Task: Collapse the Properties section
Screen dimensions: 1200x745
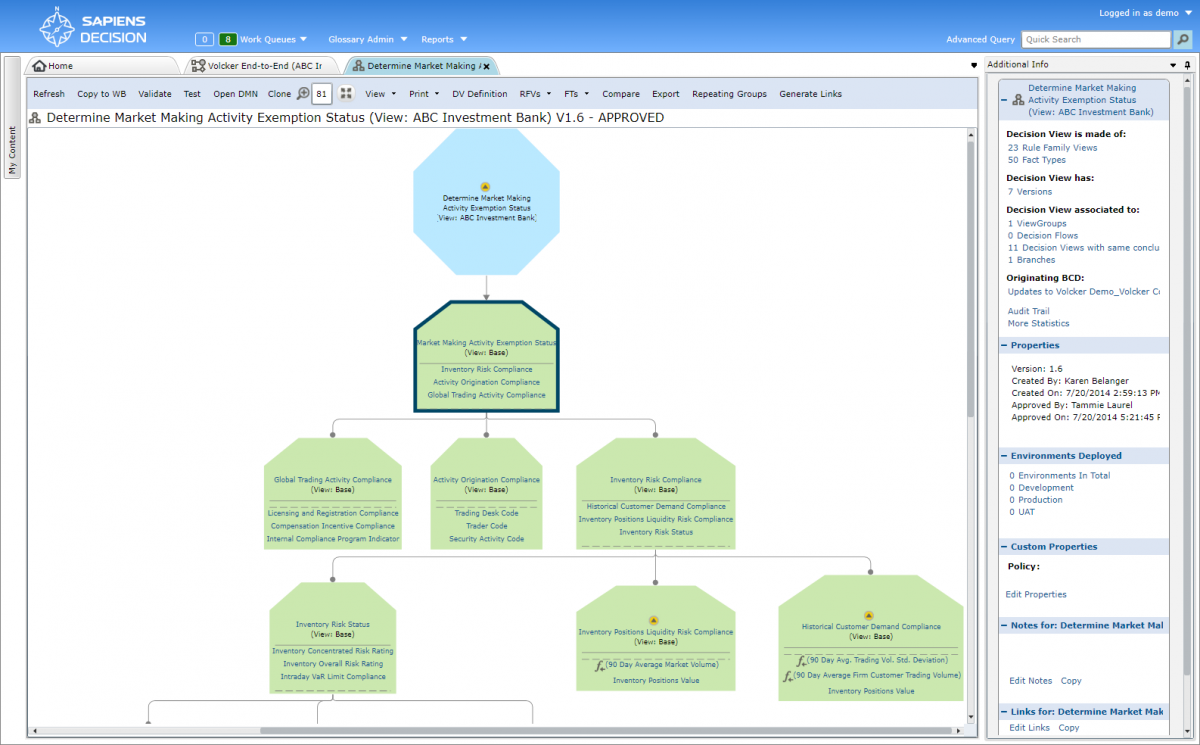Action: coord(1004,346)
